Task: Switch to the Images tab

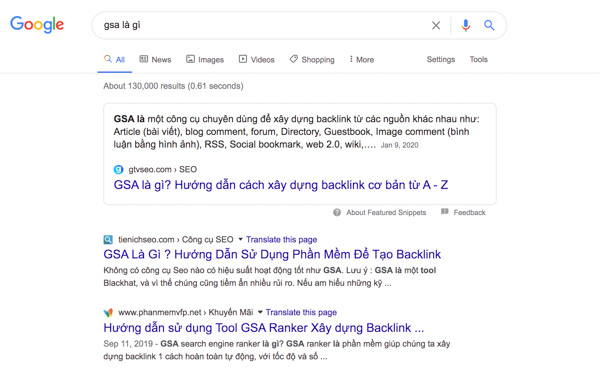Action: tap(205, 59)
